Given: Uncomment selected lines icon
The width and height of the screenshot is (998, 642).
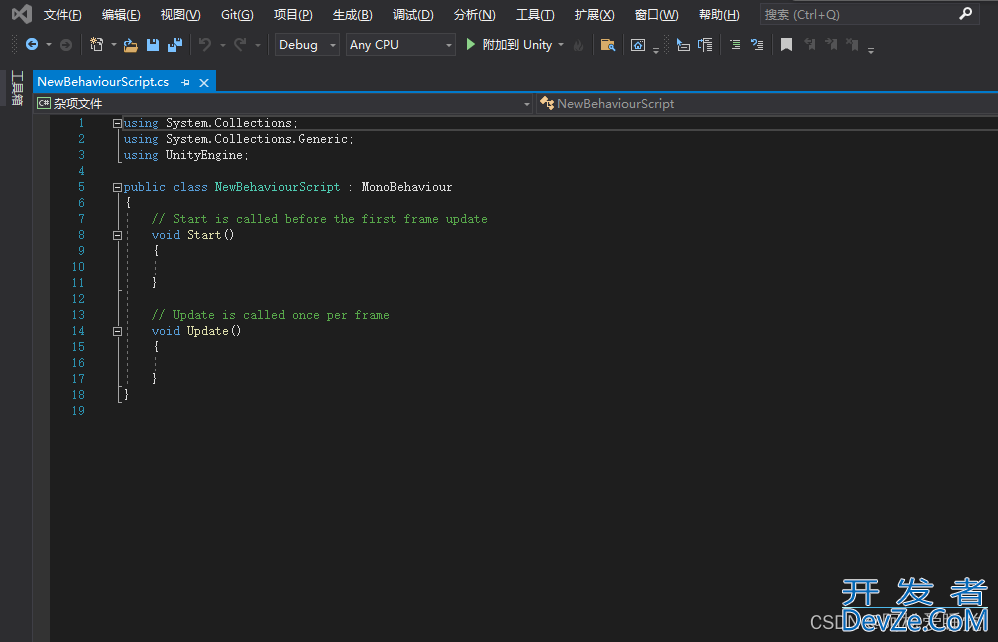Looking at the screenshot, I should (757, 45).
